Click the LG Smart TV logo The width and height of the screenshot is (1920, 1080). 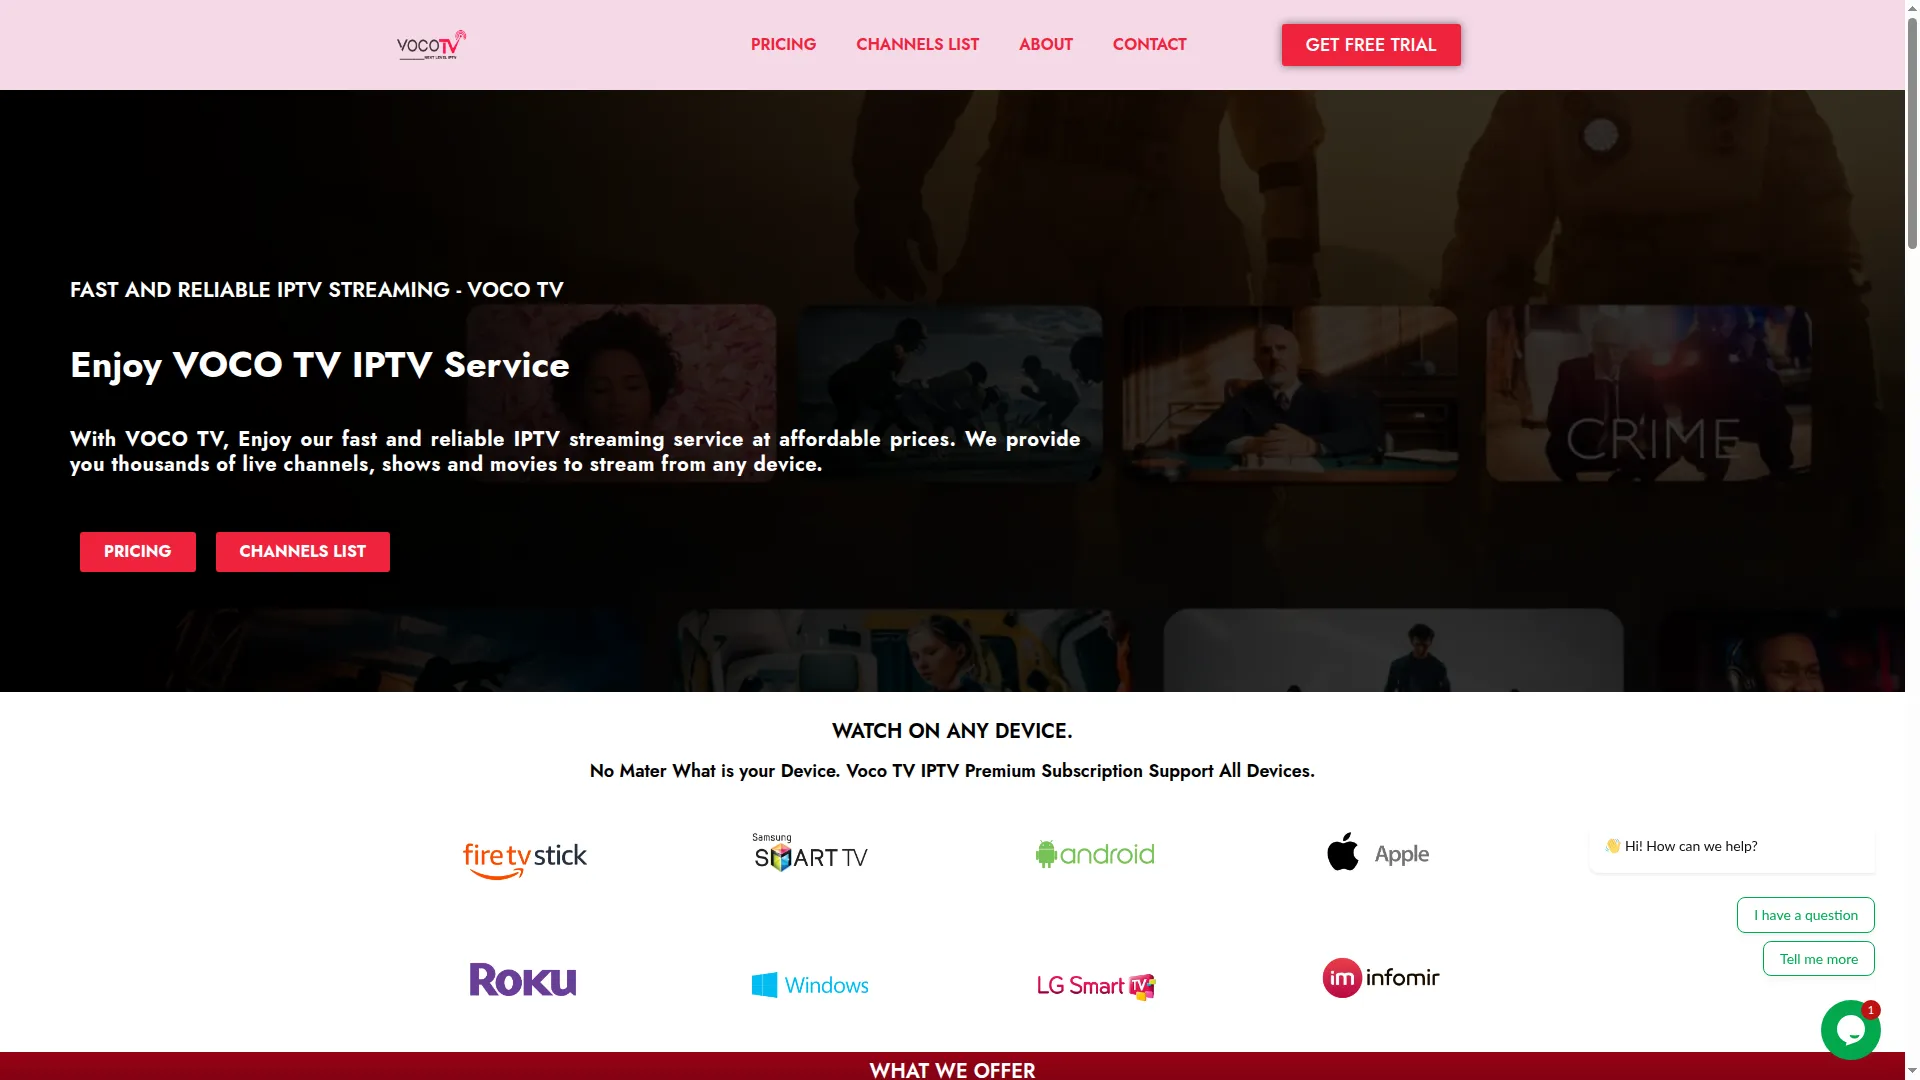click(x=1096, y=986)
